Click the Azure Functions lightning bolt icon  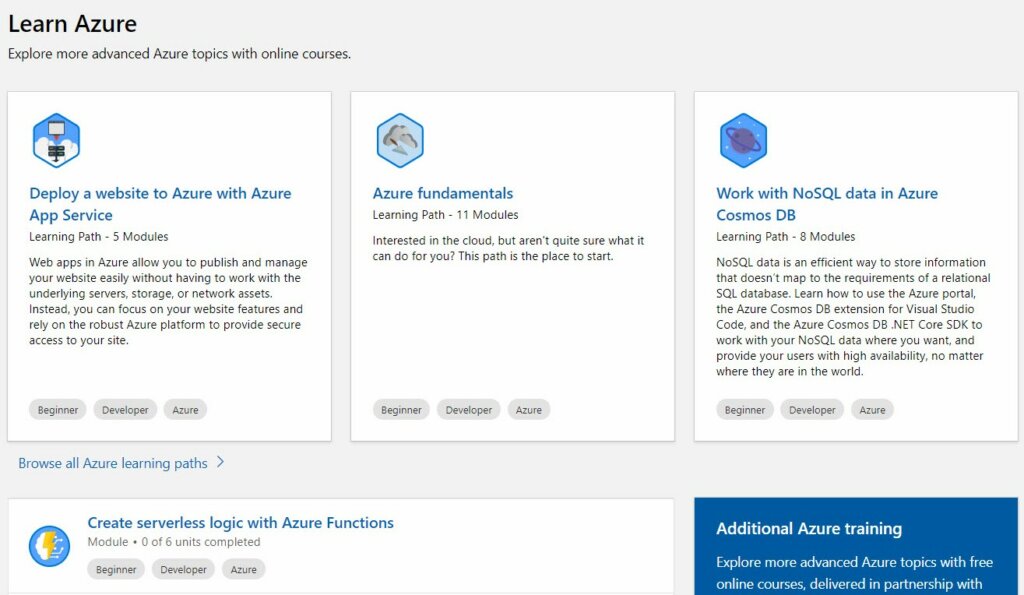[50, 546]
